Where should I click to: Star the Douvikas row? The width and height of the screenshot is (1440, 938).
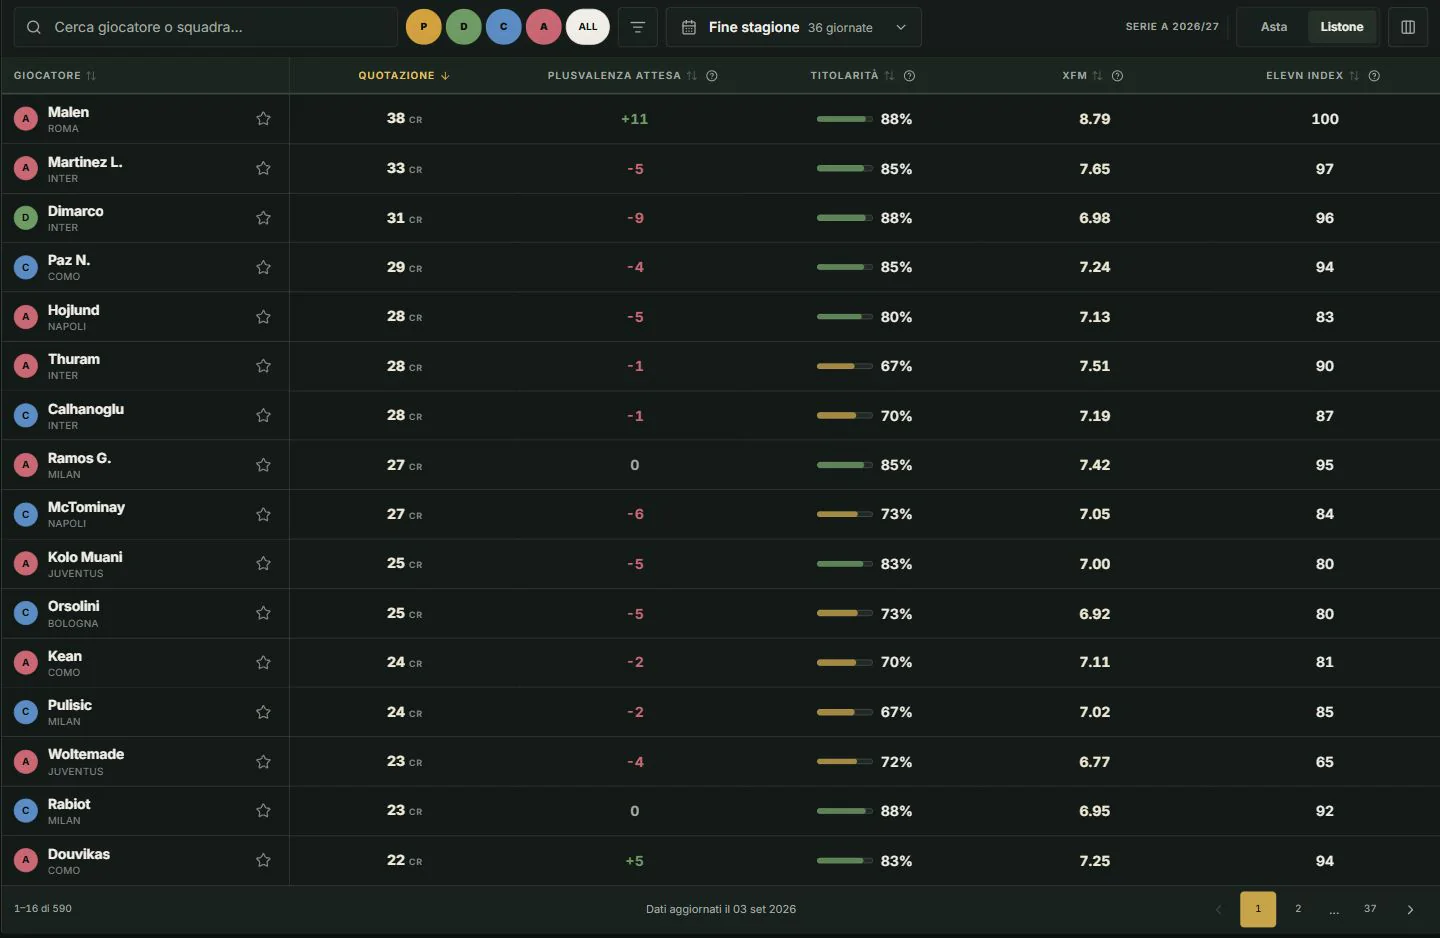click(x=263, y=860)
